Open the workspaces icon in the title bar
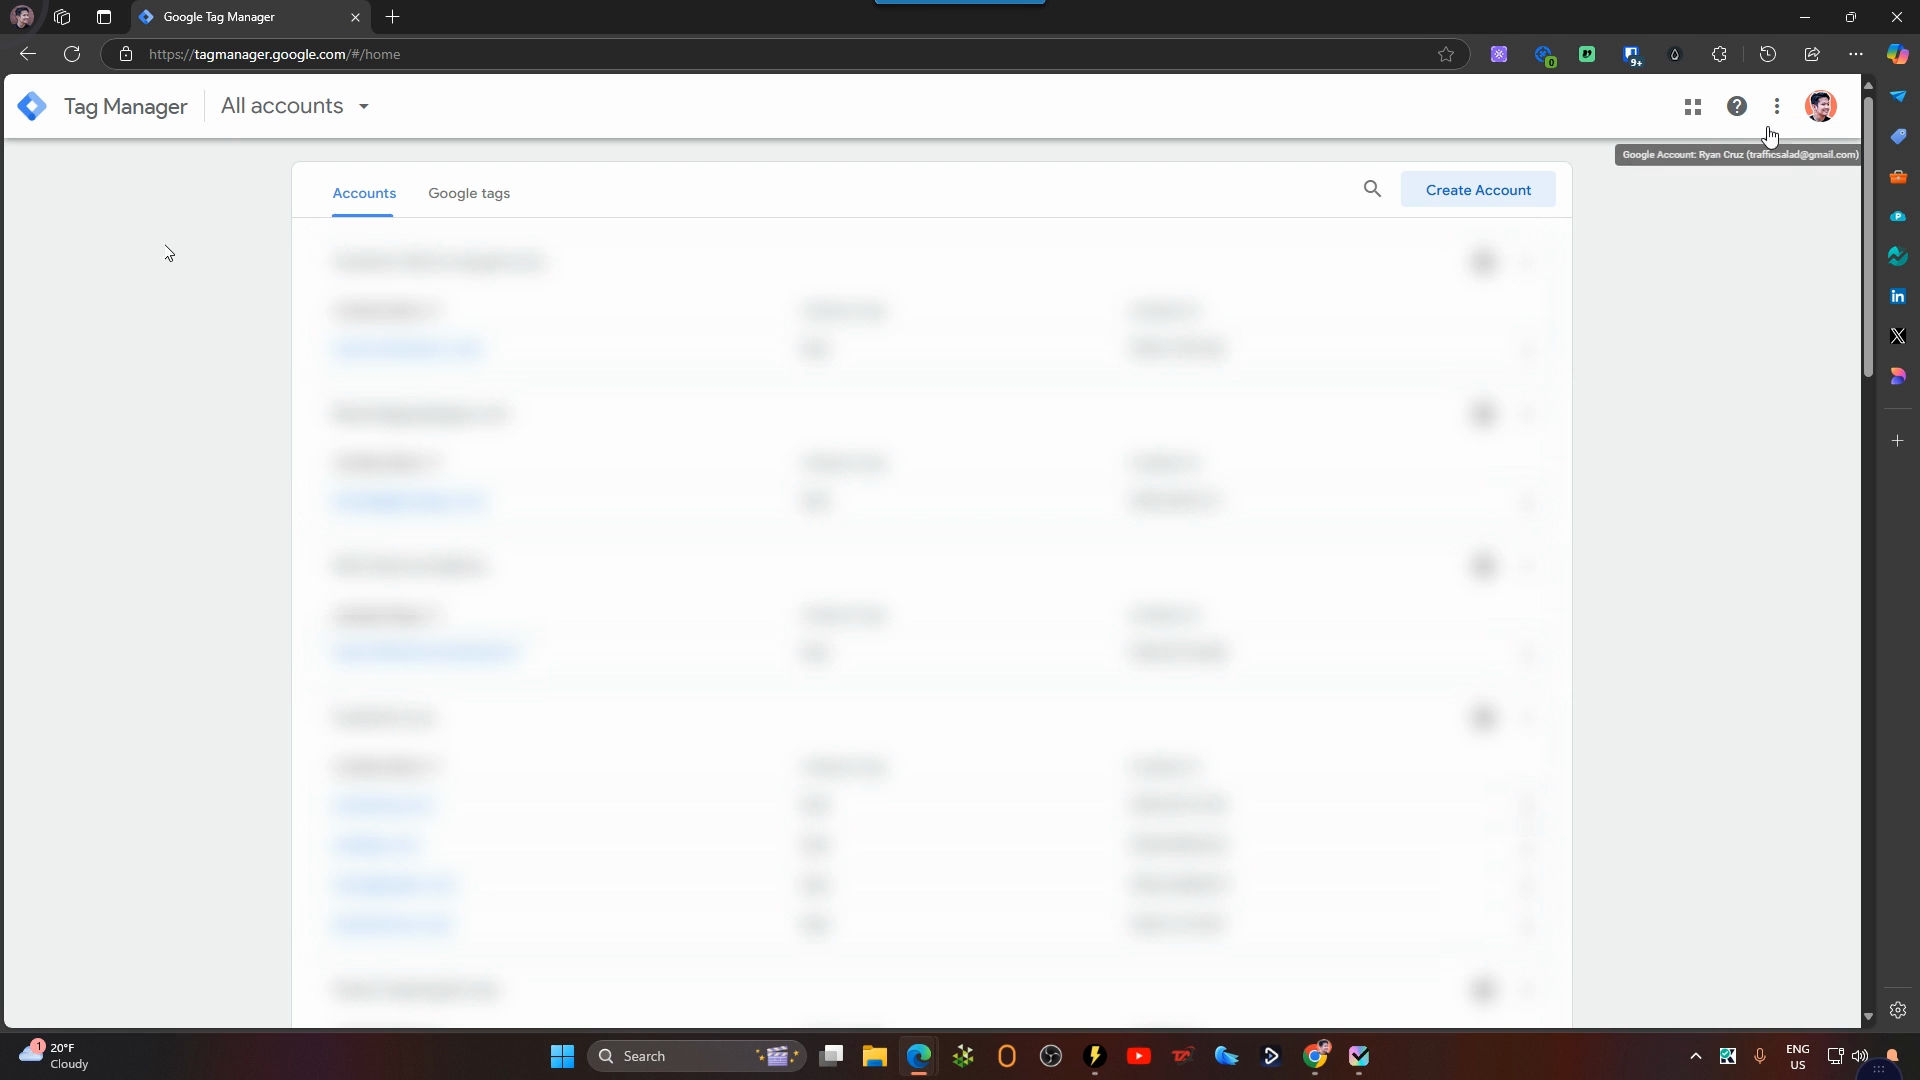Image resolution: width=1920 pixels, height=1080 pixels. 62,17
